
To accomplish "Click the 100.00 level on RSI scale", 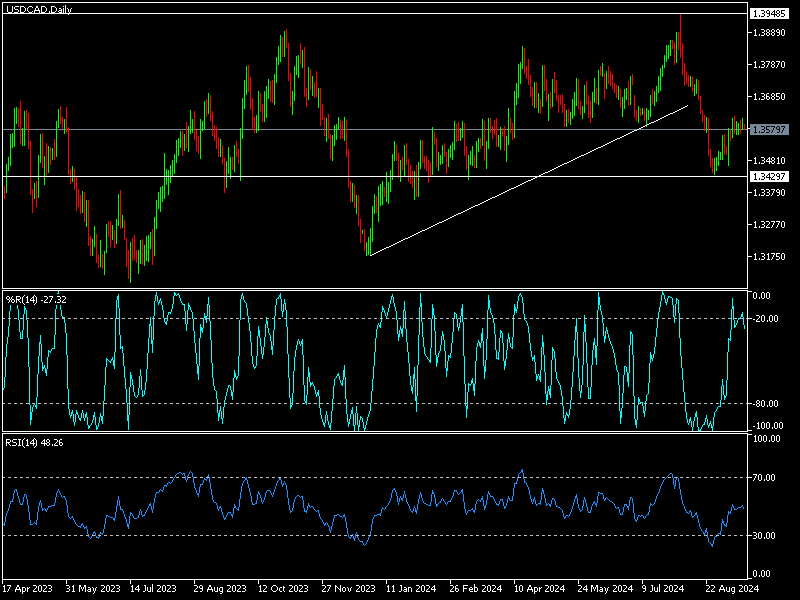I will (767, 439).
